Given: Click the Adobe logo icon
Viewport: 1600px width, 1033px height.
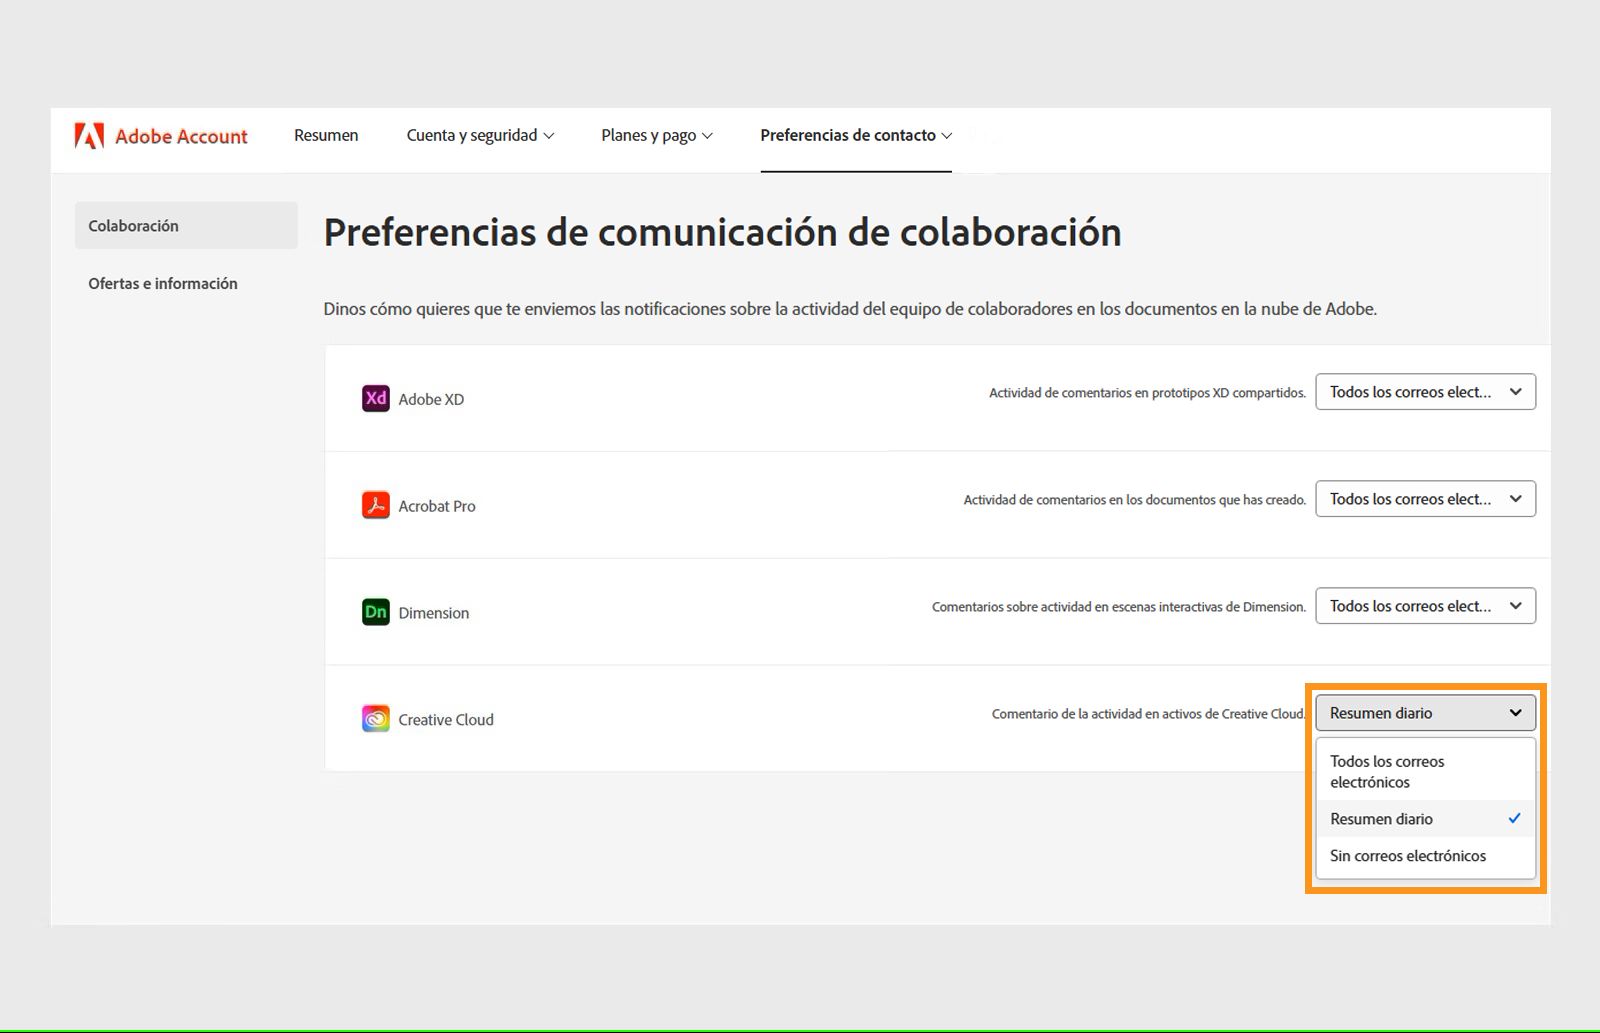Looking at the screenshot, I should point(89,136).
